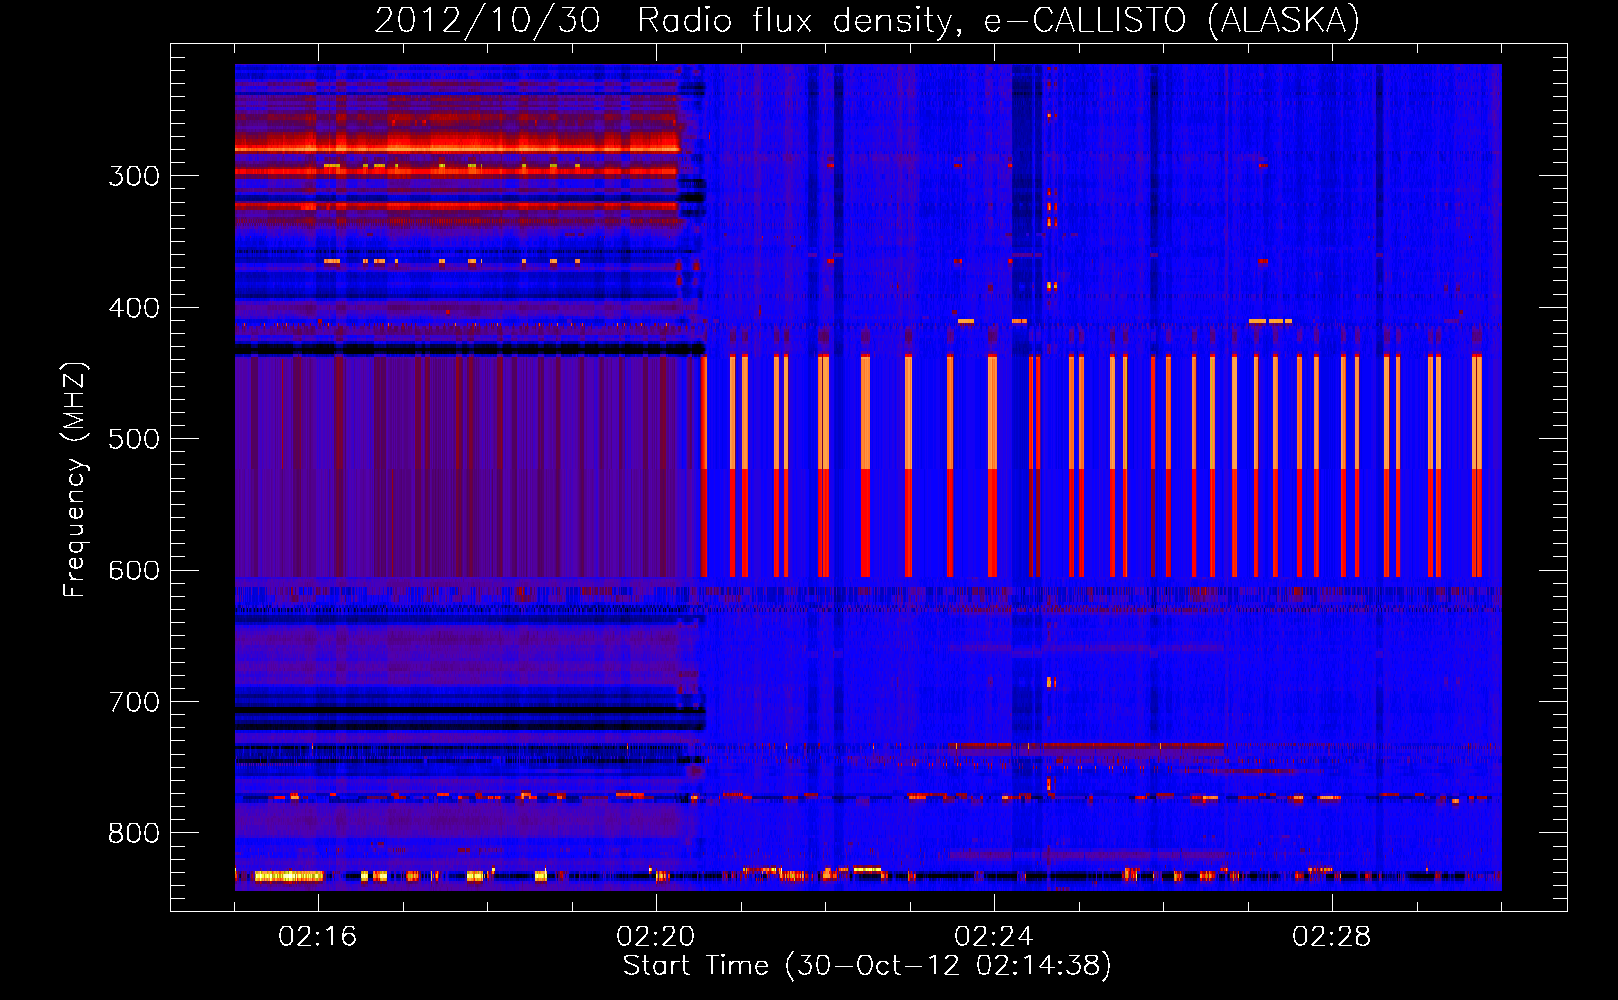The width and height of the screenshot is (1618, 1000).
Task: Click the 700 frequency tick label
Action: click(x=134, y=702)
